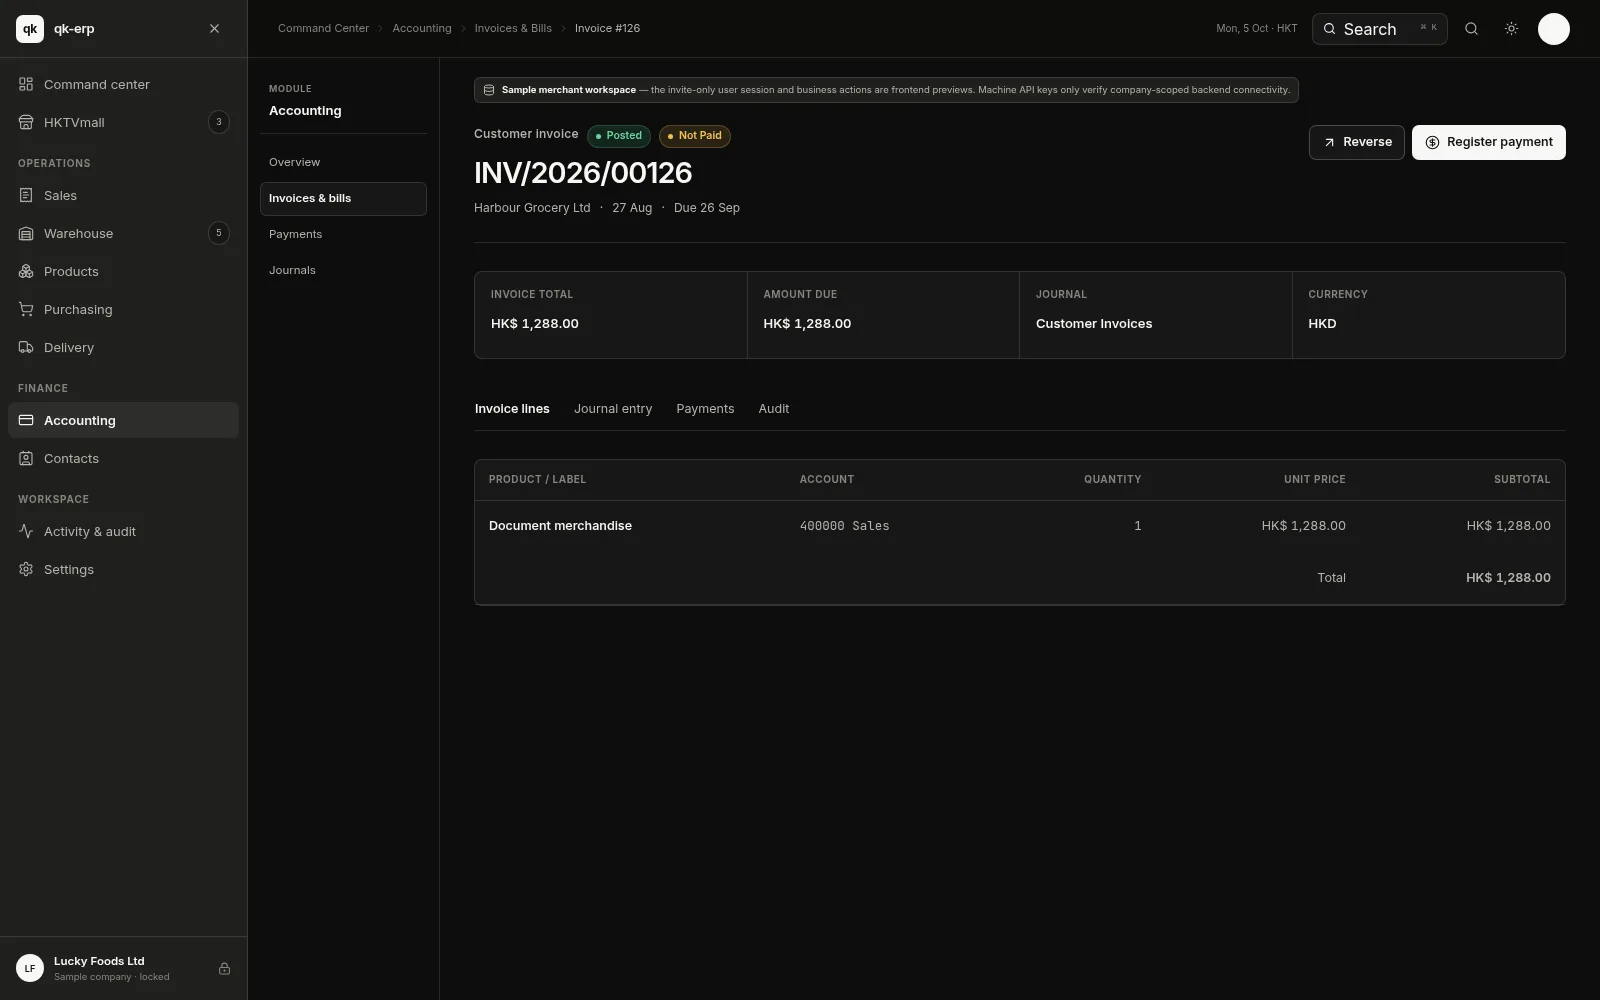This screenshot has width=1600, height=1000.
Task: Click '400000 Sales' account cell
Action: [844, 526]
